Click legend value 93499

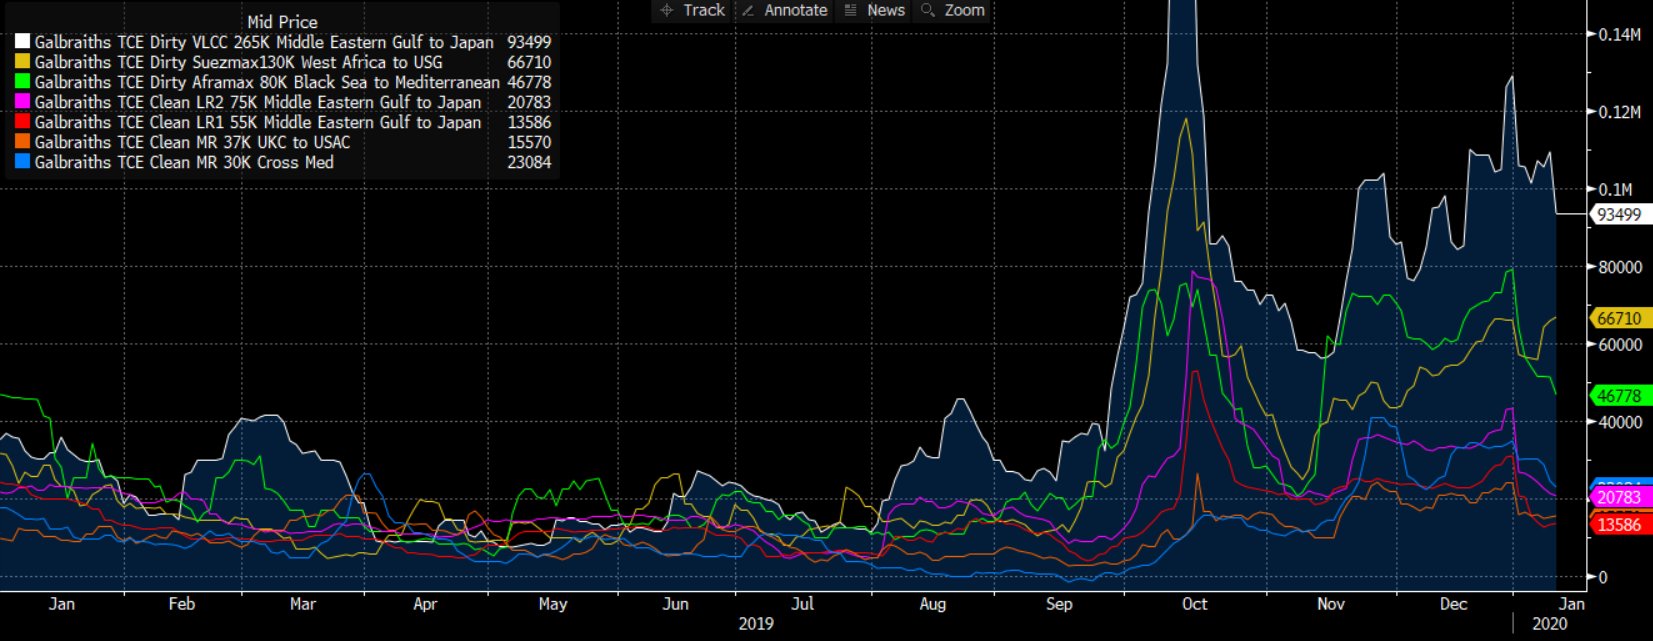pos(529,42)
